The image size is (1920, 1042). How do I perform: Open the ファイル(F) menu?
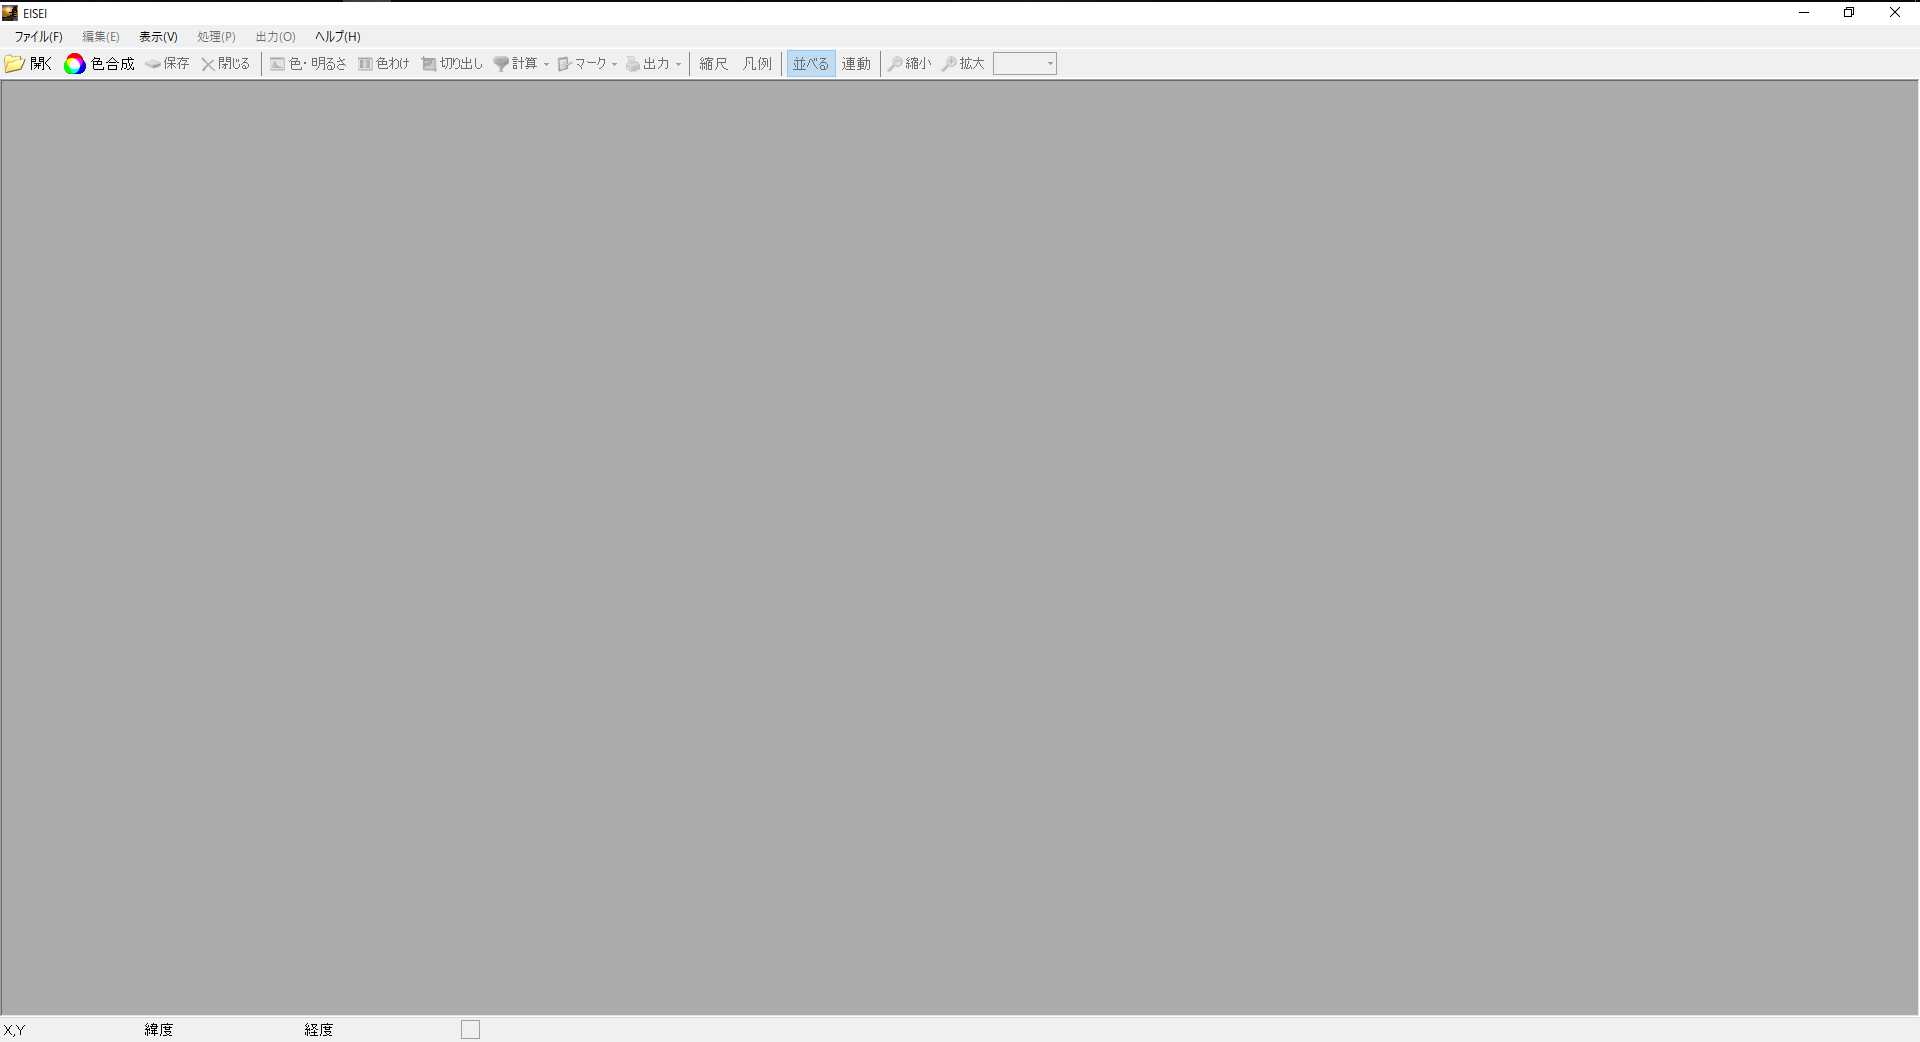(x=38, y=37)
